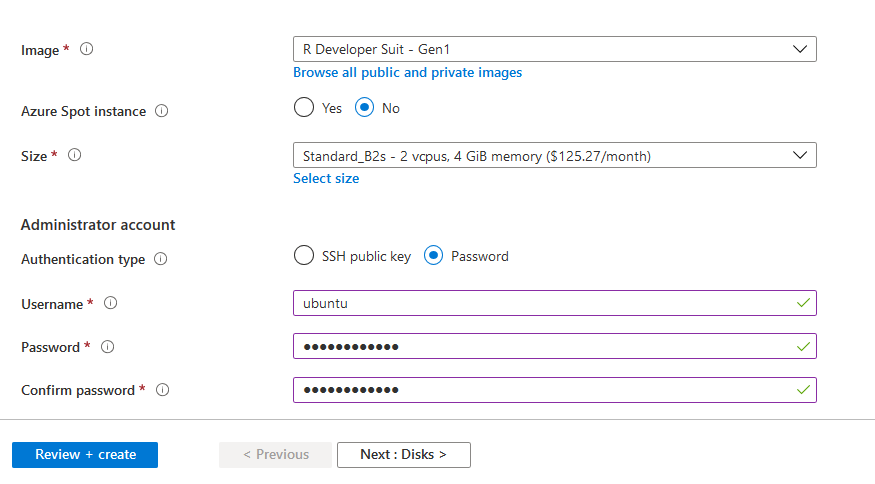Open the Image dropdown showing R Developer Suit
Image resolution: width=875 pixels, height=484 pixels.
[x=555, y=49]
